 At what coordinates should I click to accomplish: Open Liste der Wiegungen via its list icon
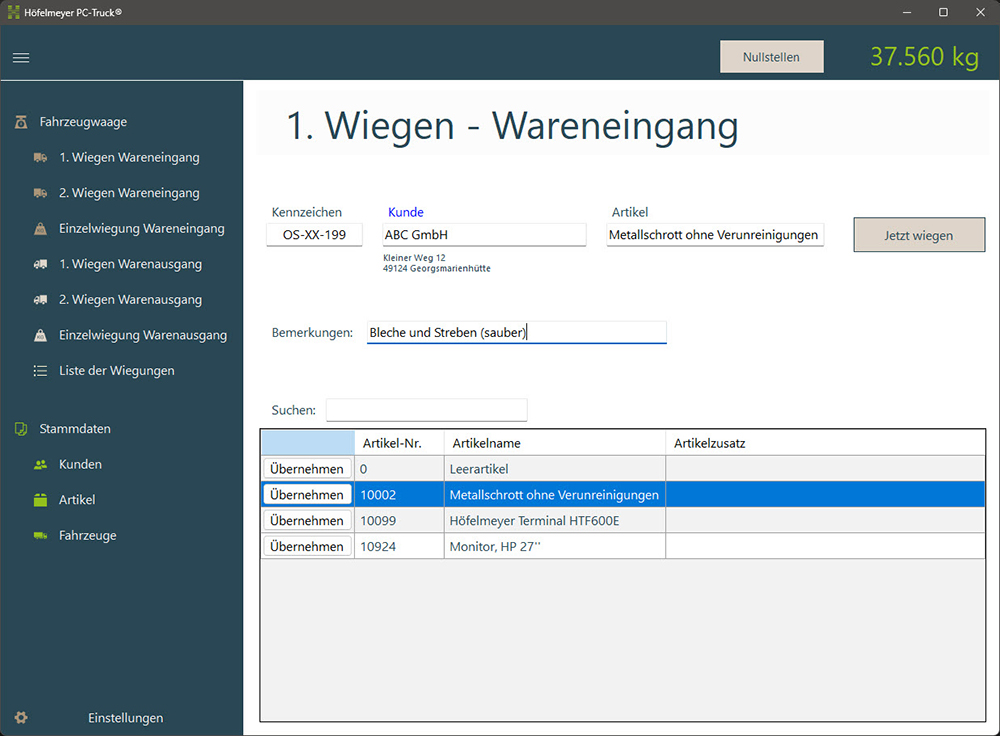pos(40,370)
